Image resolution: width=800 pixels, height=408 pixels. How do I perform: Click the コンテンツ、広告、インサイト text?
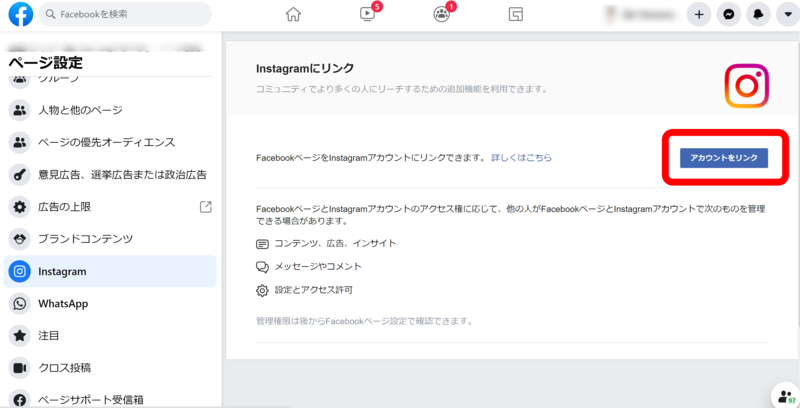(335, 244)
